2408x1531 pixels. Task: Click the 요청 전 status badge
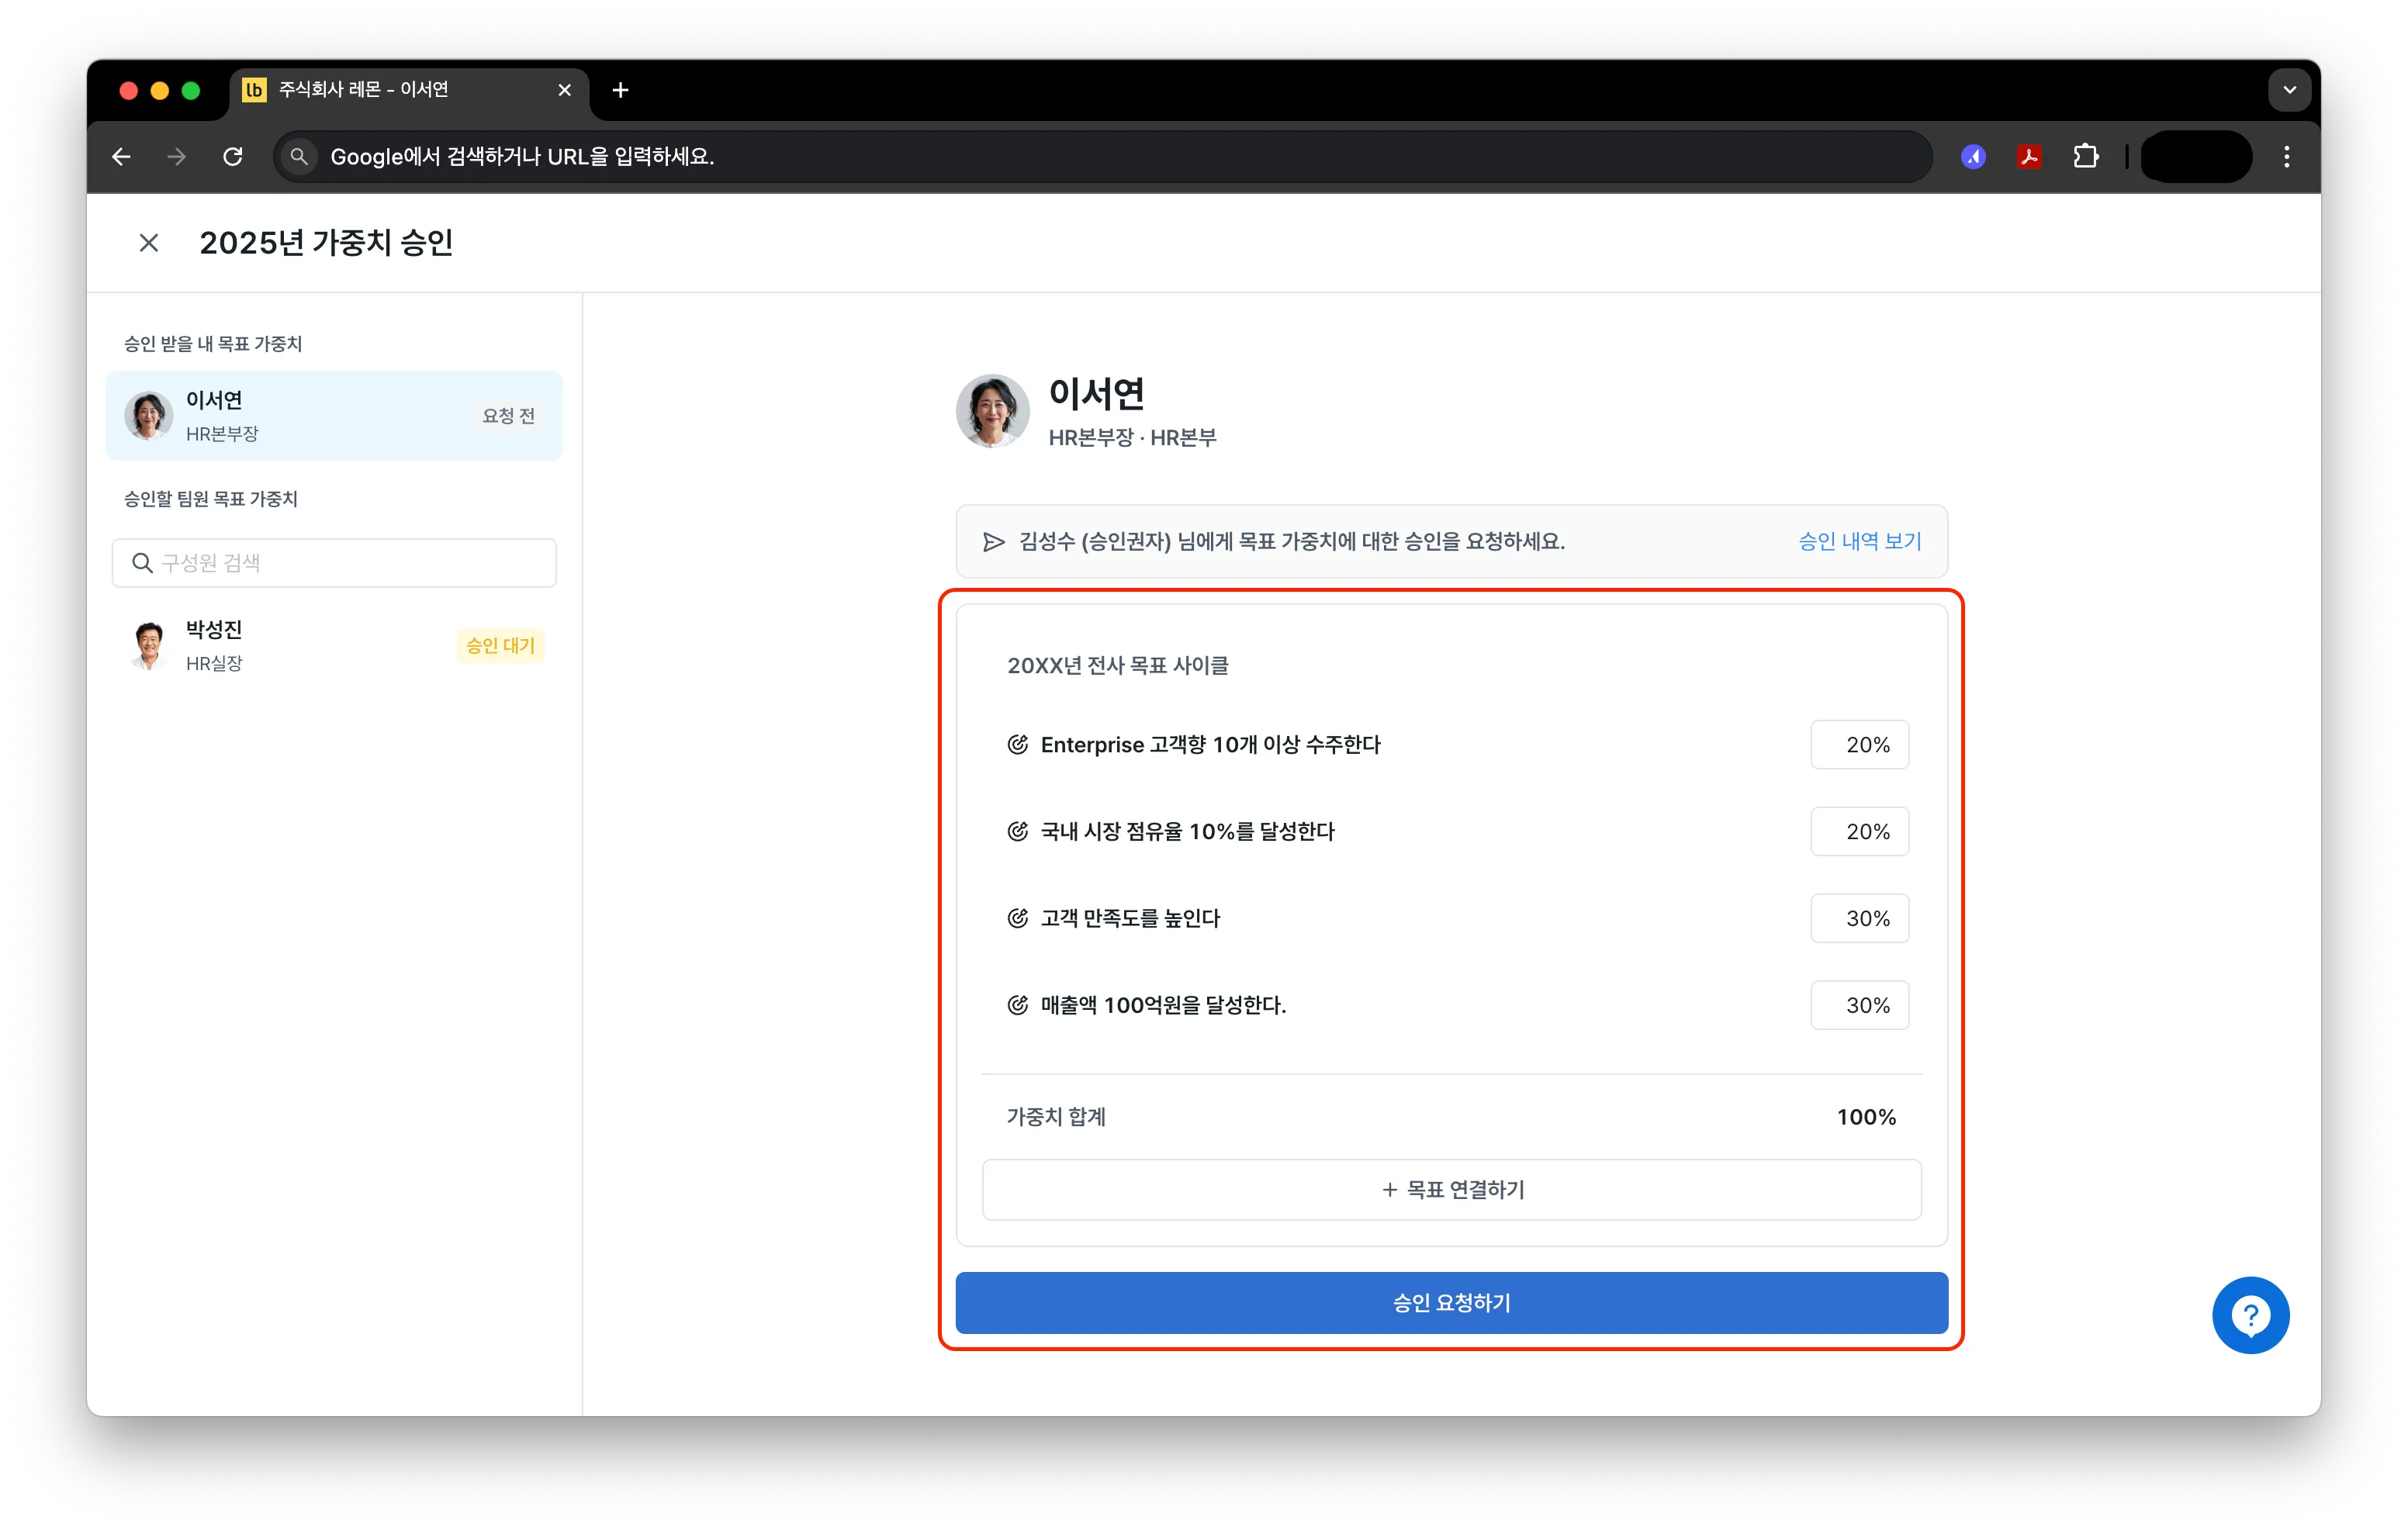508,416
